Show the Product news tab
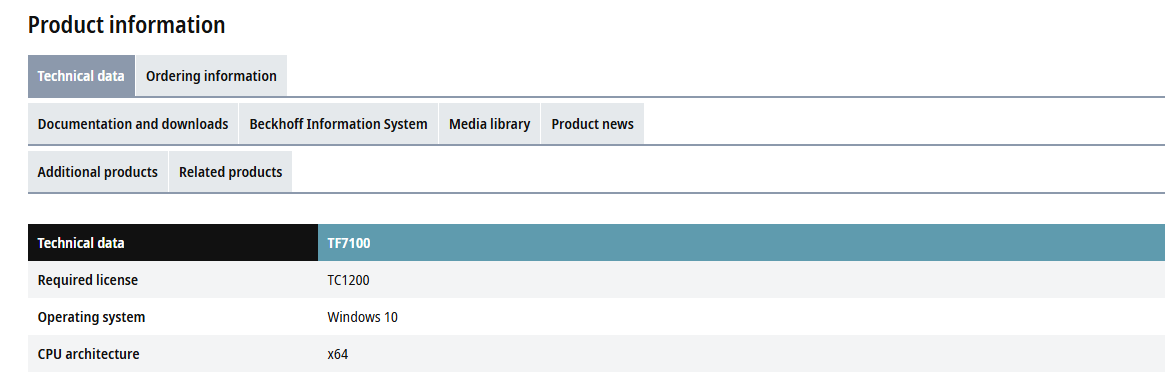Viewport: 1165px width, 372px height. click(592, 124)
